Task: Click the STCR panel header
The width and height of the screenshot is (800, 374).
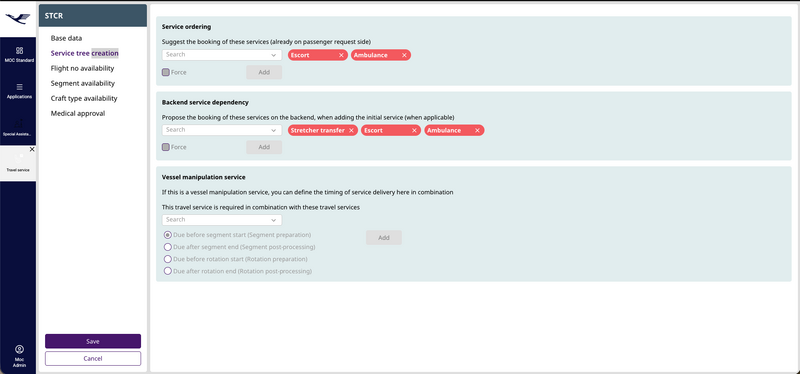Action: (93, 16)
